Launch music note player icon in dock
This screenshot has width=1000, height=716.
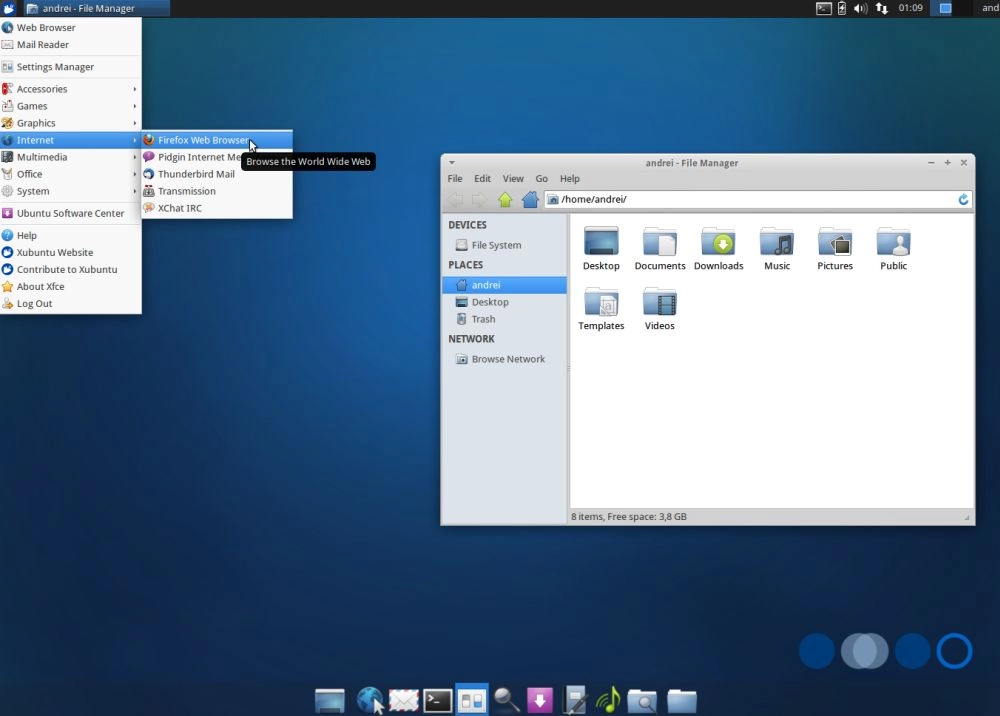point(608,699)
